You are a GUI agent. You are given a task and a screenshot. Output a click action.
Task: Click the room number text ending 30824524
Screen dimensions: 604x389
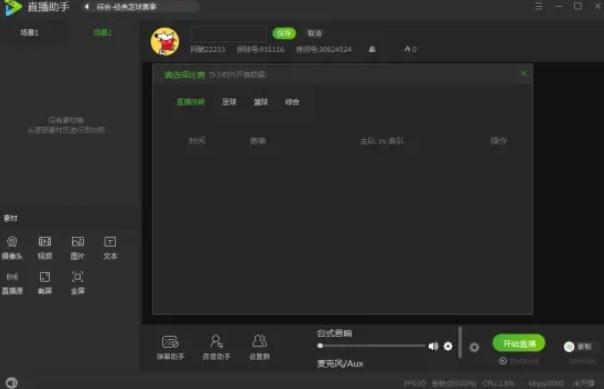(324, 49)
